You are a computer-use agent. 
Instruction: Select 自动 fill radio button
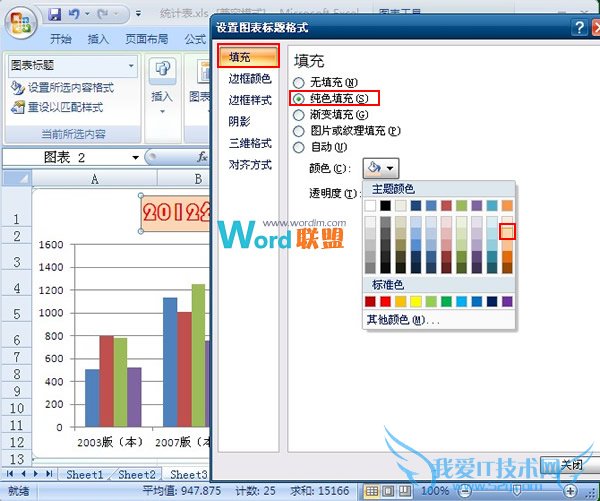298,147
